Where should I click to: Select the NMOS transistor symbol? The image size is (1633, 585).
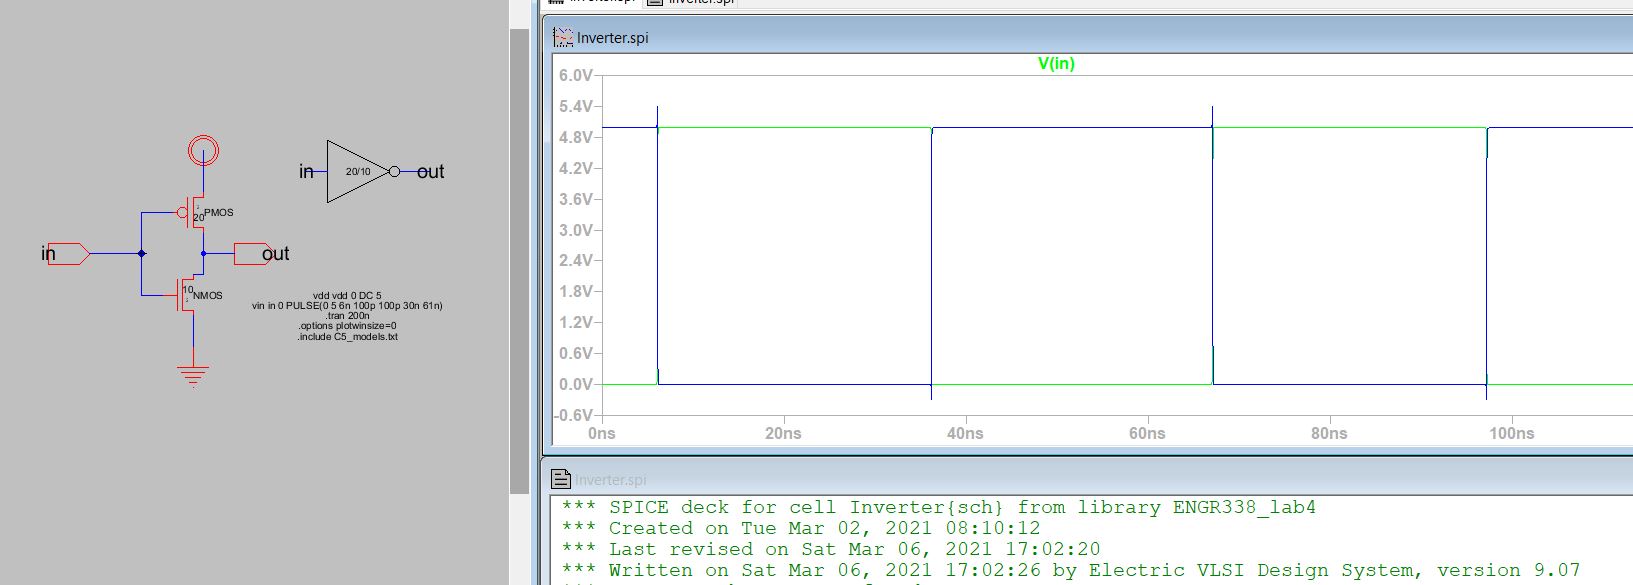tap(188, 295)
